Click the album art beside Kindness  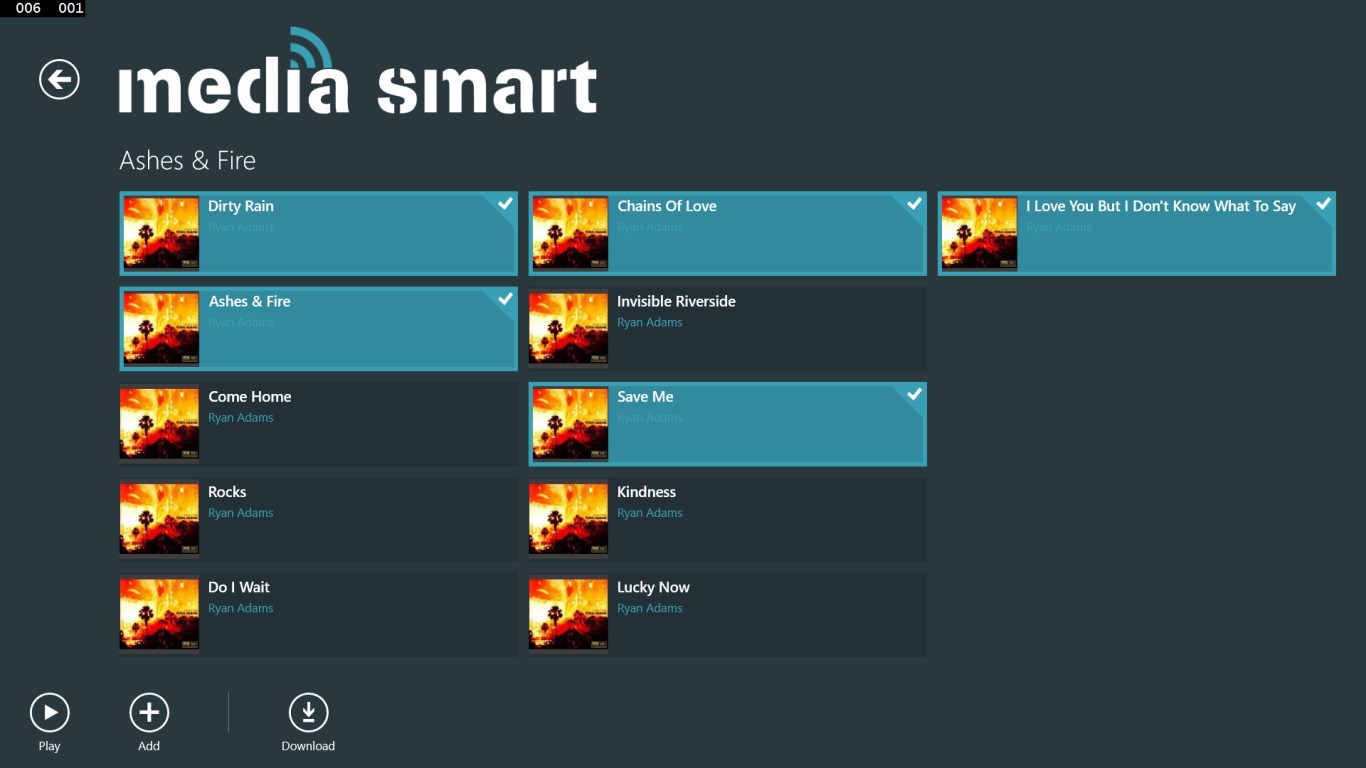point(568,519)
